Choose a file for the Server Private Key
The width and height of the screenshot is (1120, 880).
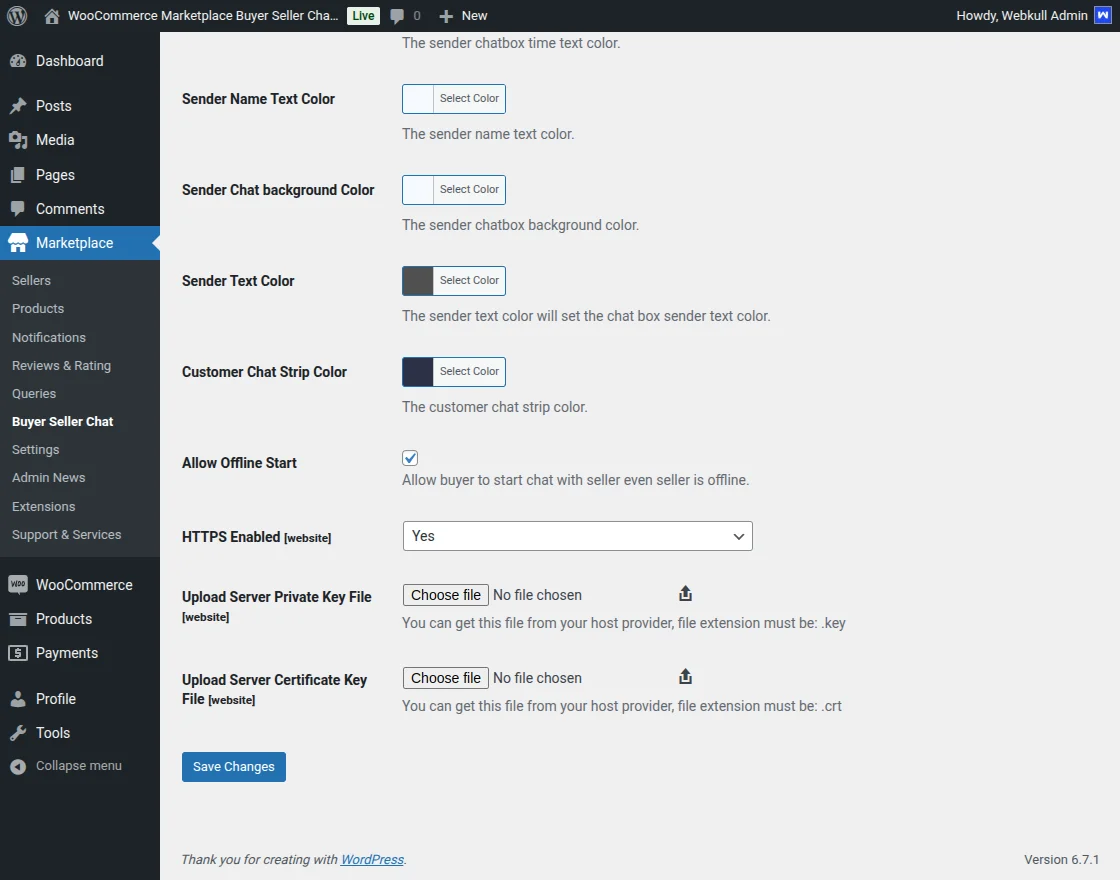(445, 594)
